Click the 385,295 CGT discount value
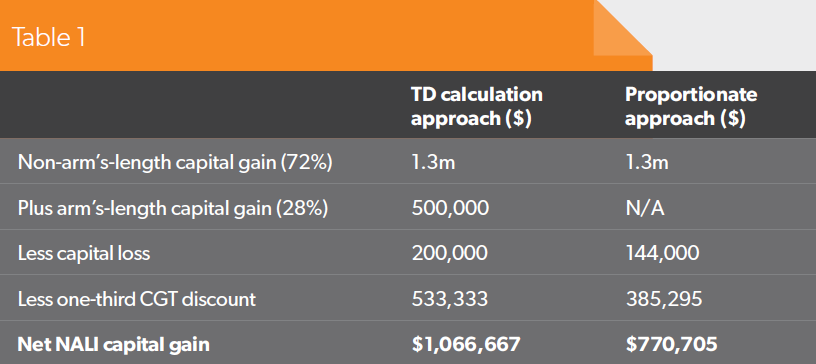The image size is (816, 364). click(x=664, y=299)
